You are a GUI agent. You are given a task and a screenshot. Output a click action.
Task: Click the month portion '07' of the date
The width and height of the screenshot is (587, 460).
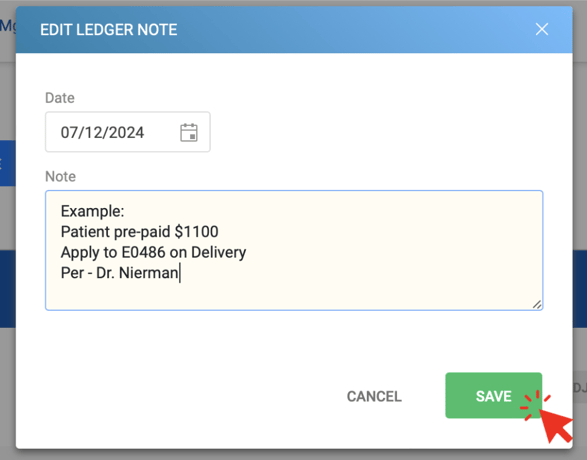click(69, 132)
